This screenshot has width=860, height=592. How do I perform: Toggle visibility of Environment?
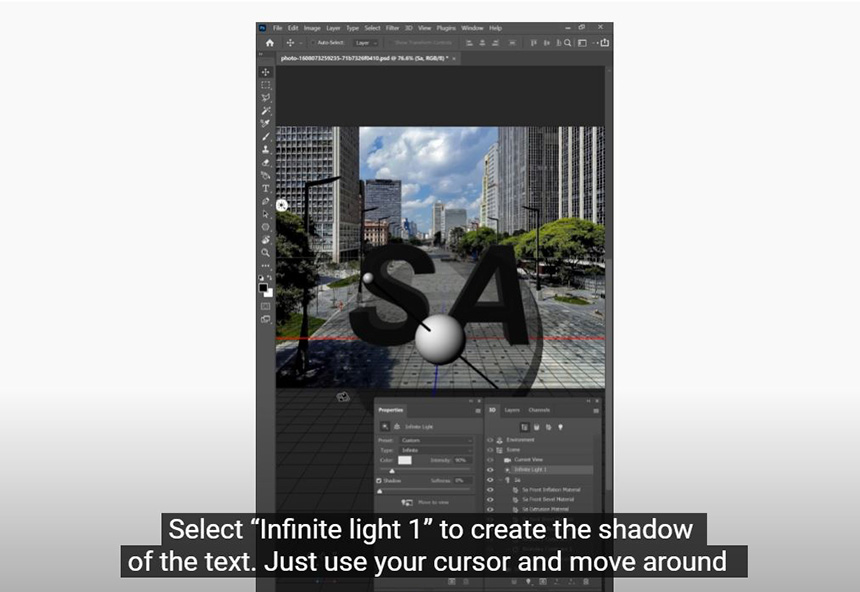(490, 440)
